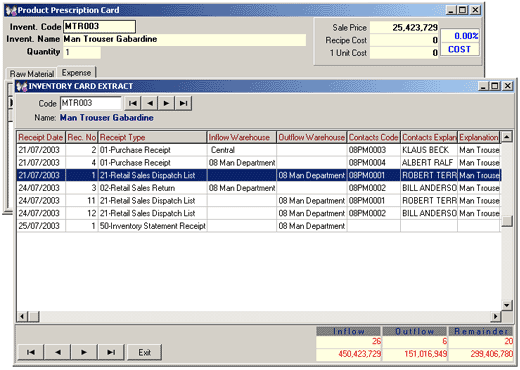Click the Code field containing MTR003 in Inventory Card Extract
The image size is (520, 370).
click(91, 103)
